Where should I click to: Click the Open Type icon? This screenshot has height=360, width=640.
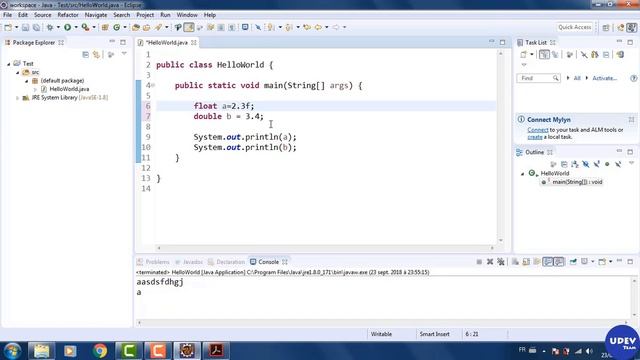point(136,27)
